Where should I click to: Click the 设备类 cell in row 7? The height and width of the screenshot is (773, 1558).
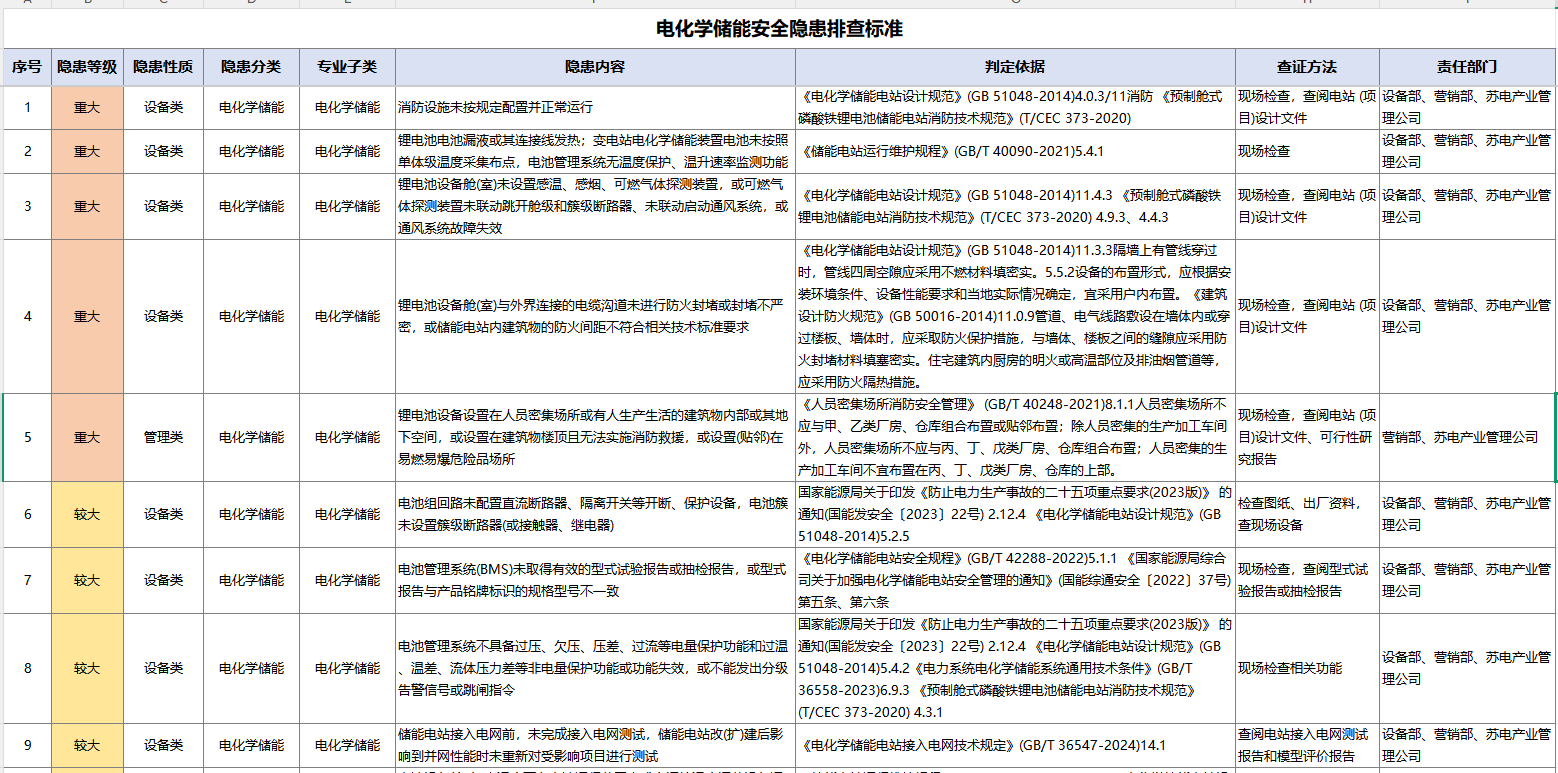[163, 580]
